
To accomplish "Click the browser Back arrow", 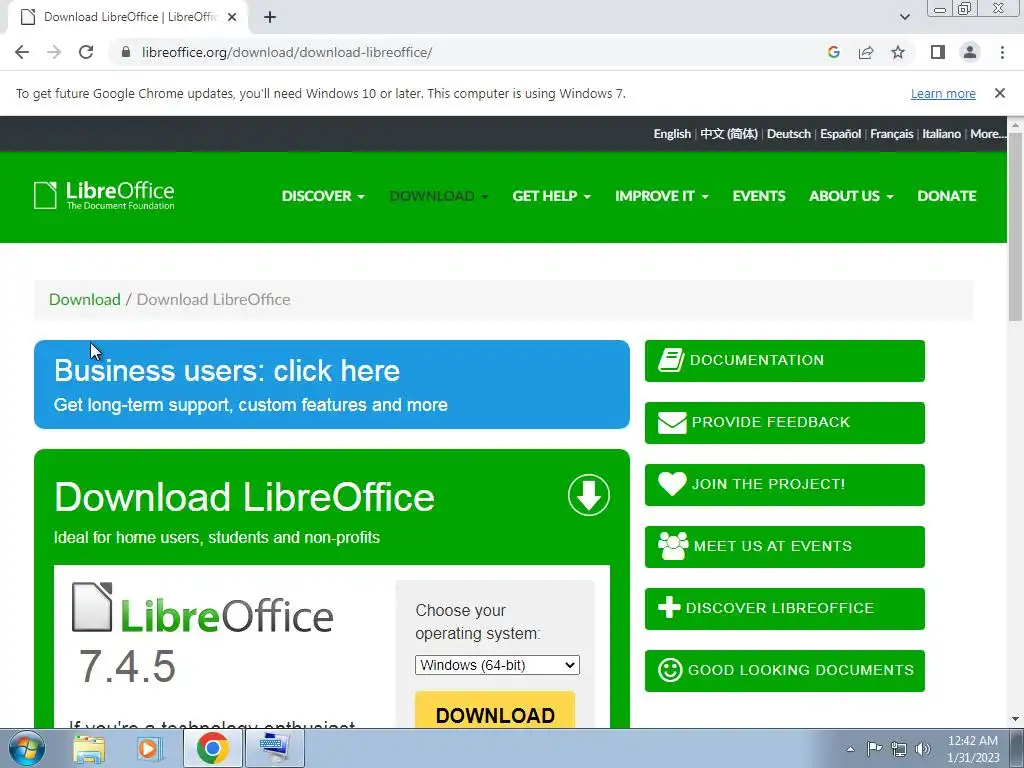I will (22, 52).
